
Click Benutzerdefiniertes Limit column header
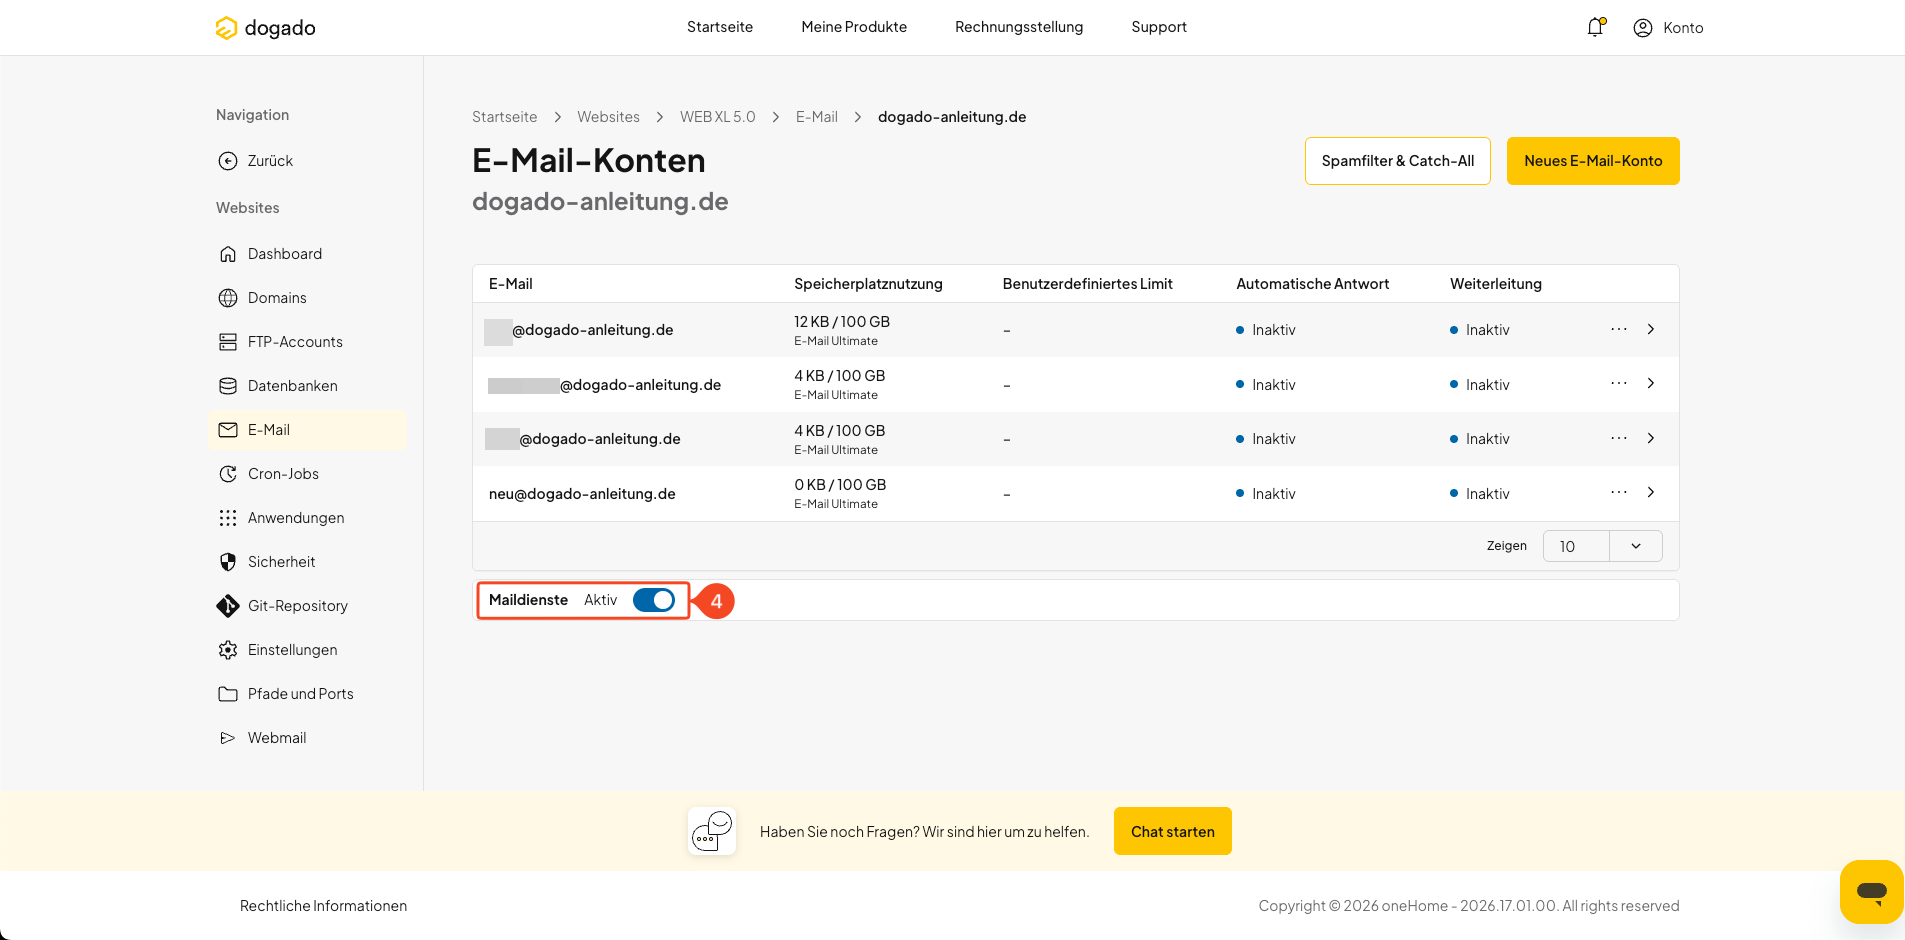tap(1088, 284)
